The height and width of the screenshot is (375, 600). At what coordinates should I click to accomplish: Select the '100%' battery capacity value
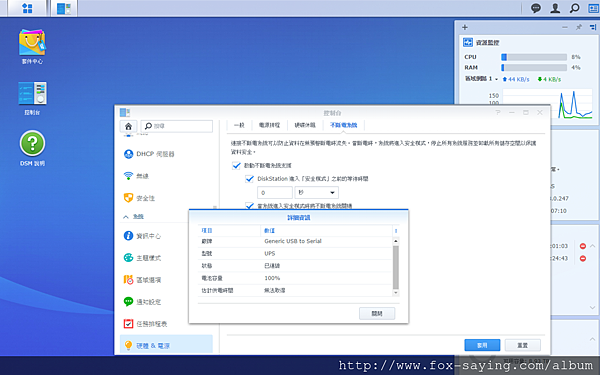tap(272, 278)
